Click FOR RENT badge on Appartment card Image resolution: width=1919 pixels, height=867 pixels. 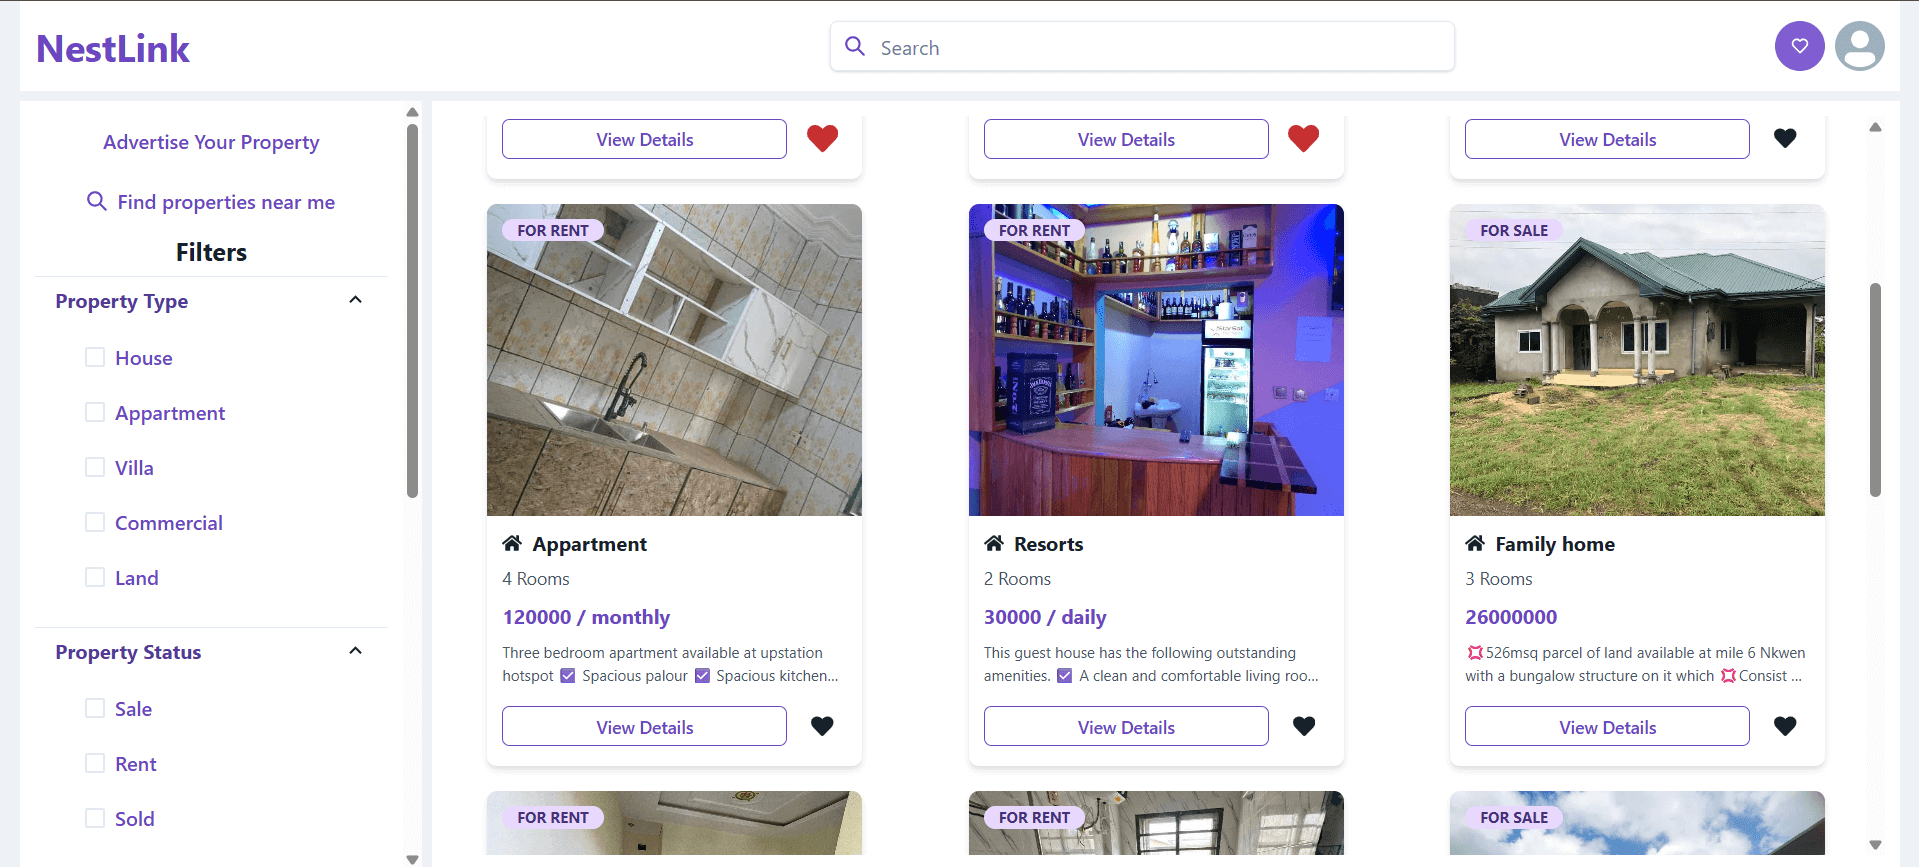[x=552, y=230]
